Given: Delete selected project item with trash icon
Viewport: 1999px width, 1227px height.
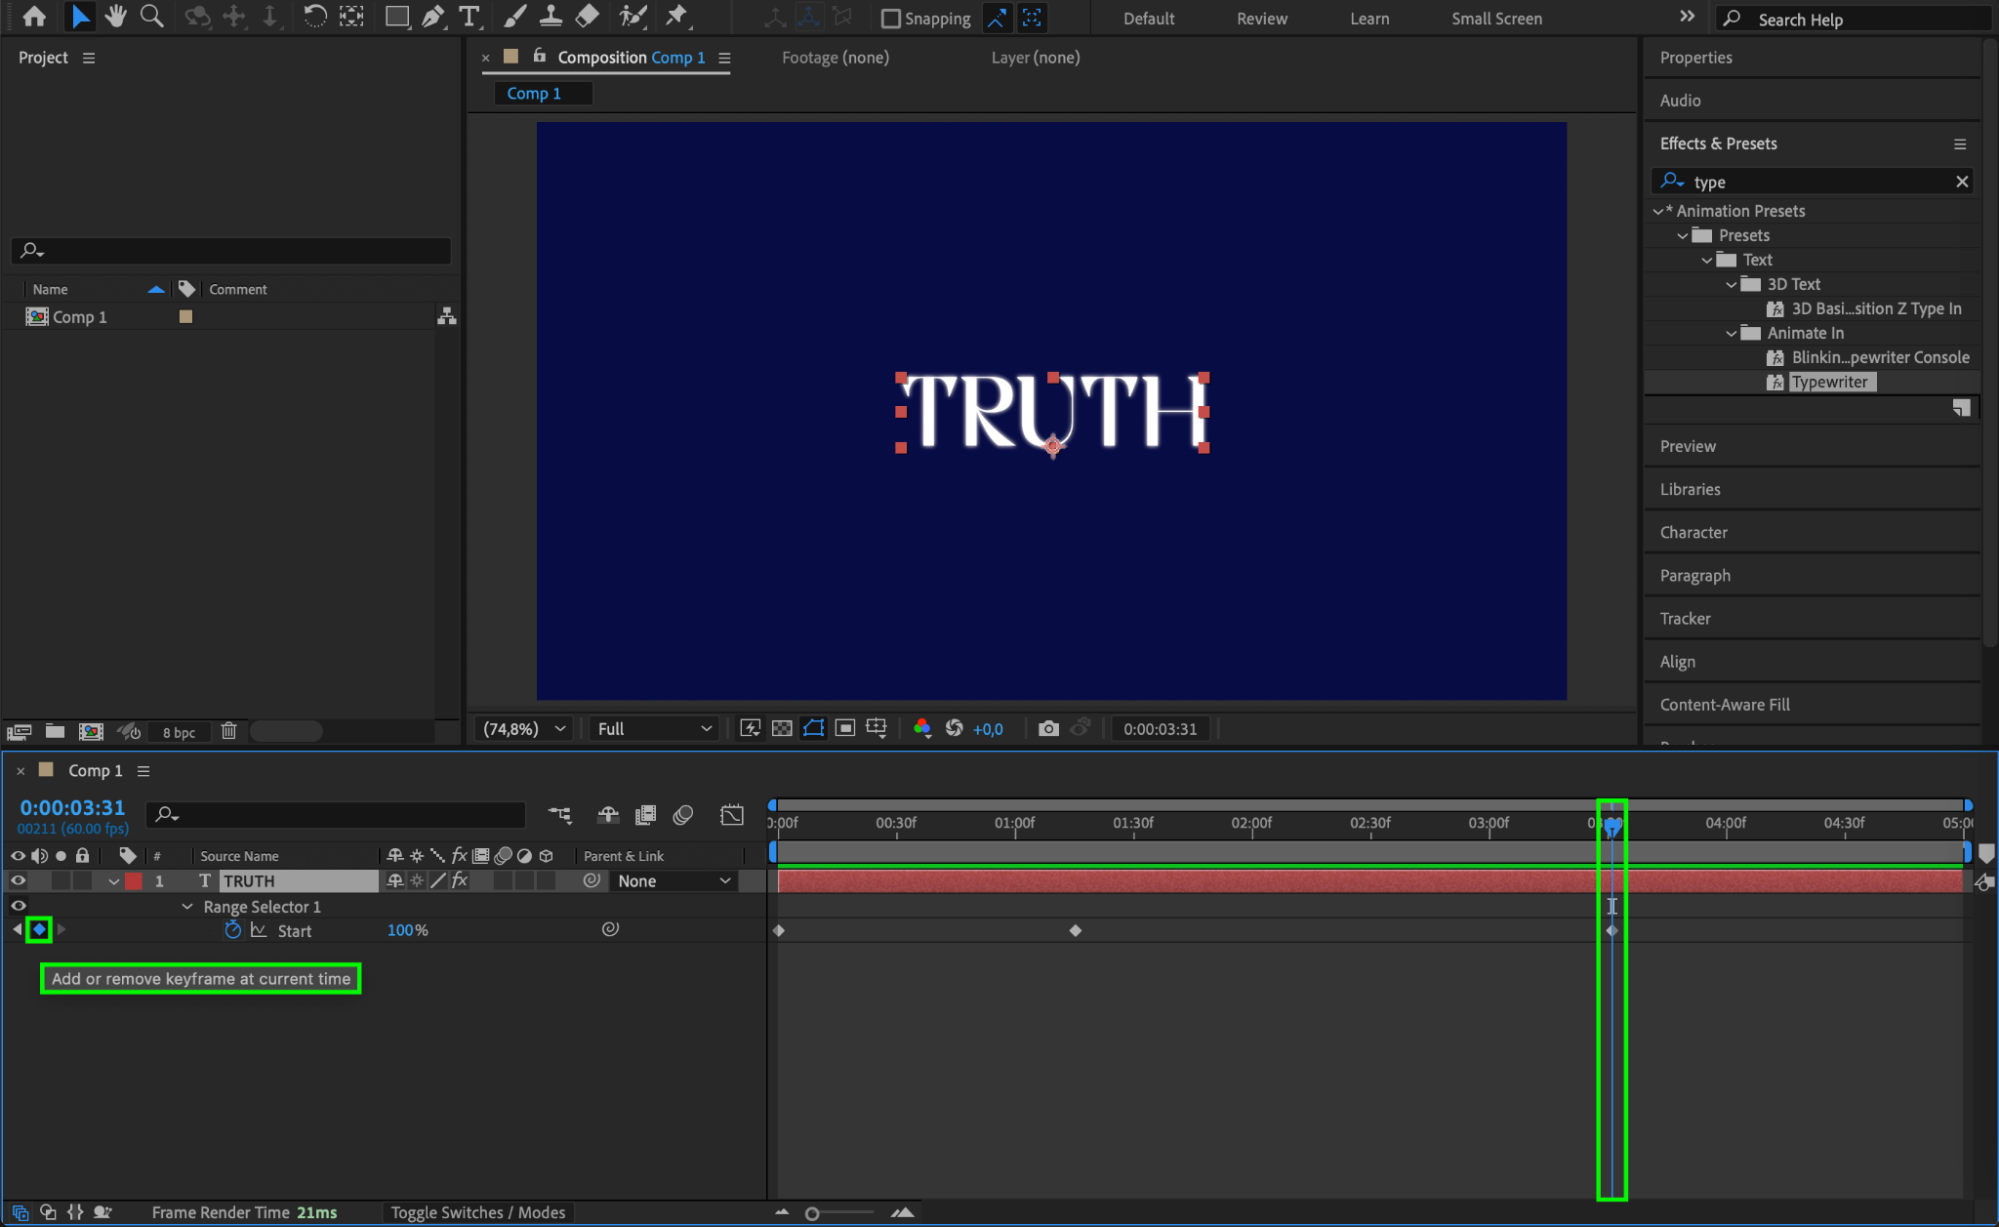Looking at the screenshot, I should click(229, 731).
